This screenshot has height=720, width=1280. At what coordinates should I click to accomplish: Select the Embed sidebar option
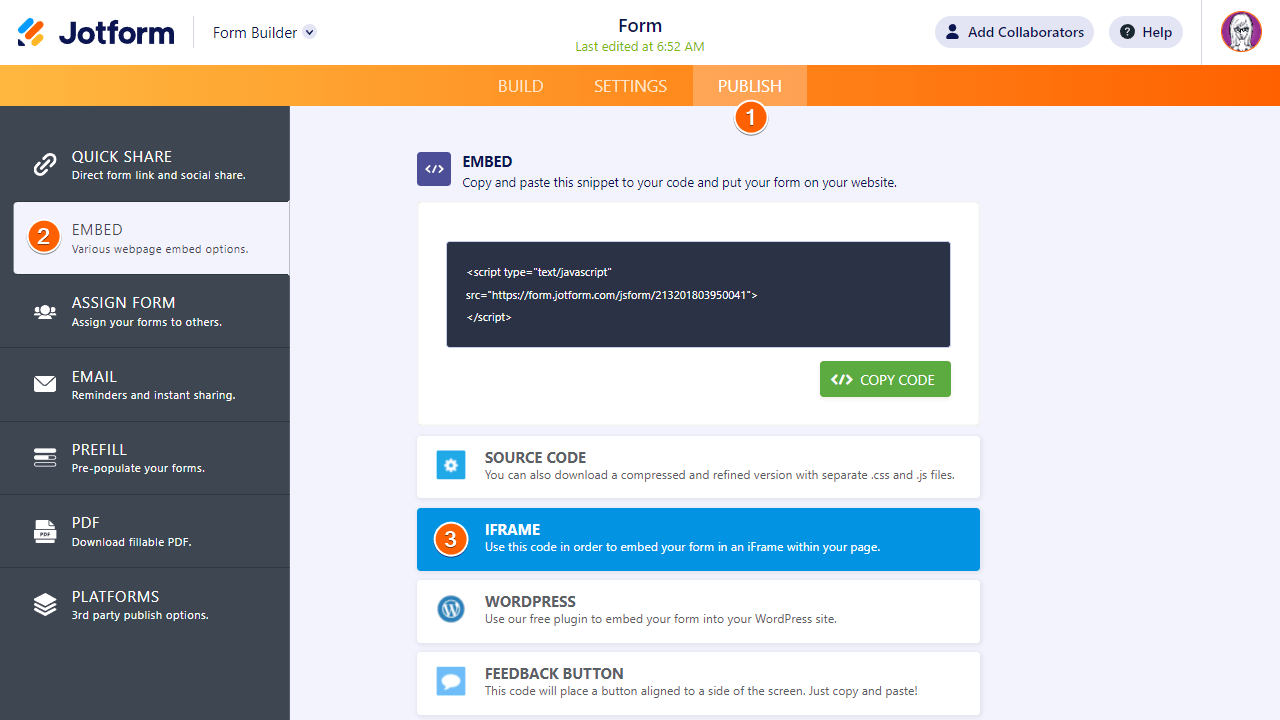151,238
